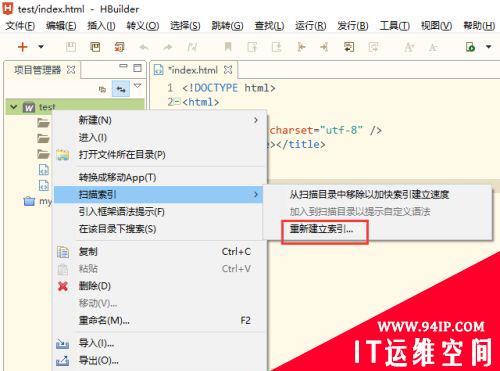Viewport: 500px width, 371px height.
Task: Open the 工具(T) menu
Action: 395,26
